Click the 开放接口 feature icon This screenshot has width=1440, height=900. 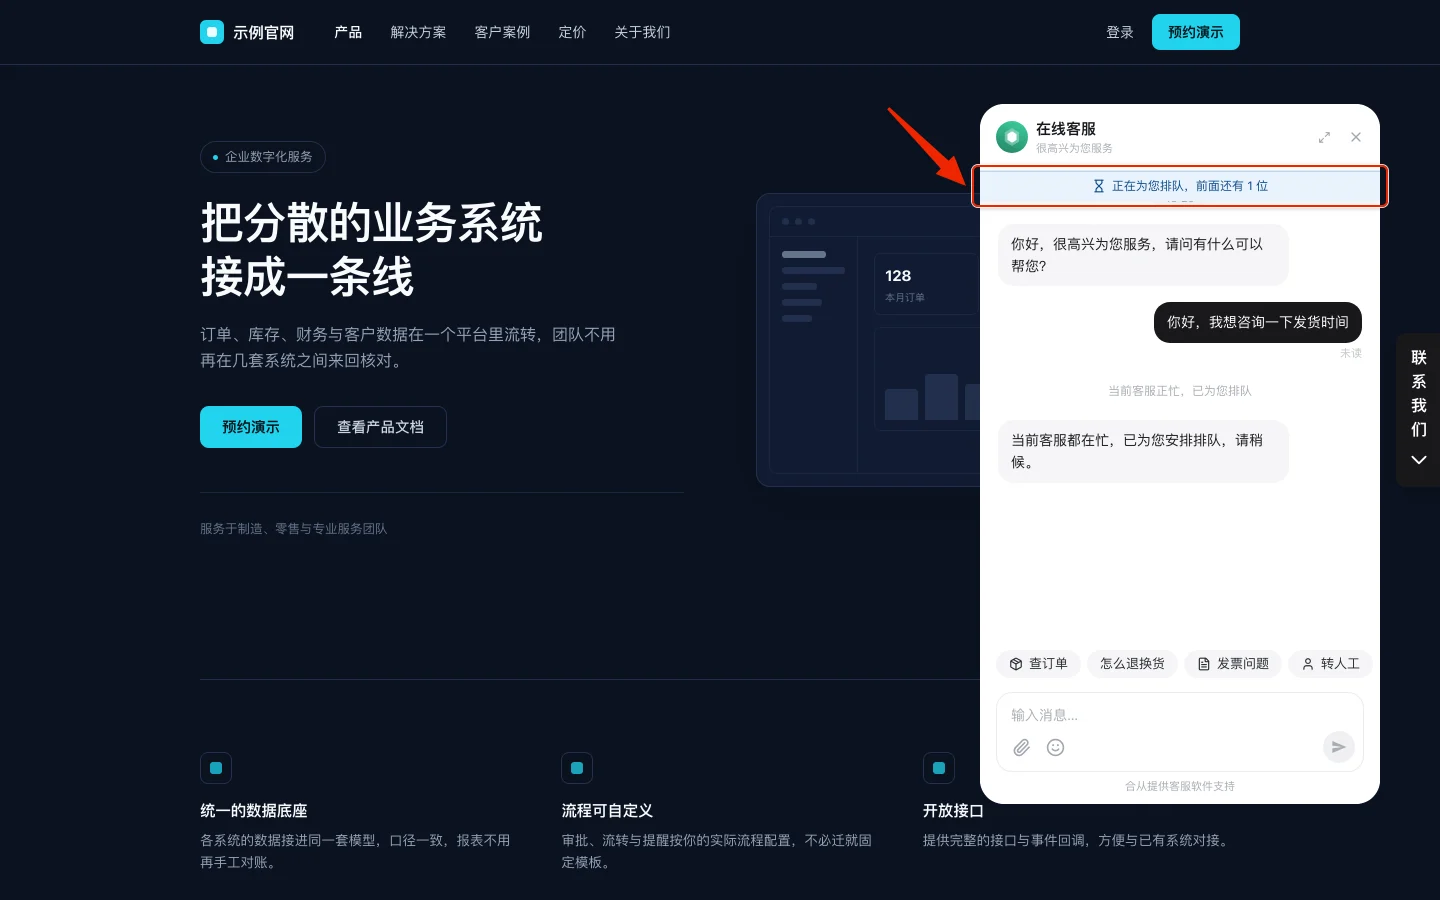pos(939,768)
